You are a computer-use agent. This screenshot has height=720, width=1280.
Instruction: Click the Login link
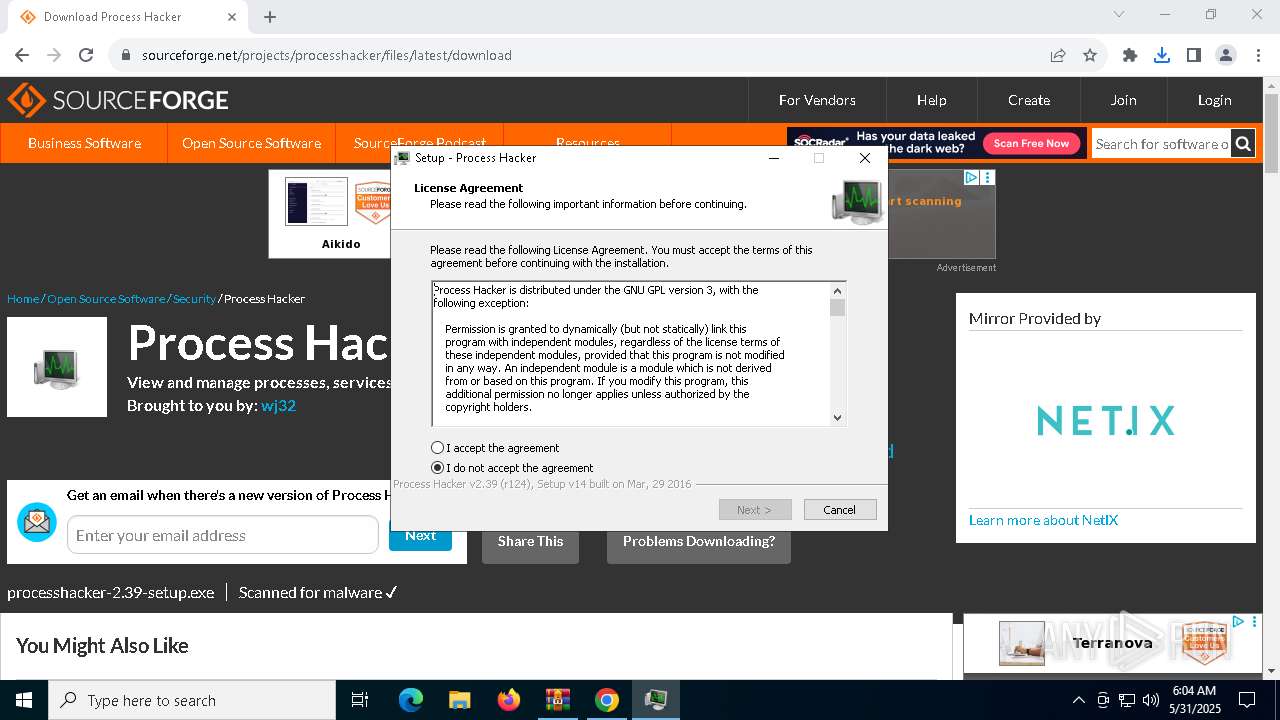1214,100
